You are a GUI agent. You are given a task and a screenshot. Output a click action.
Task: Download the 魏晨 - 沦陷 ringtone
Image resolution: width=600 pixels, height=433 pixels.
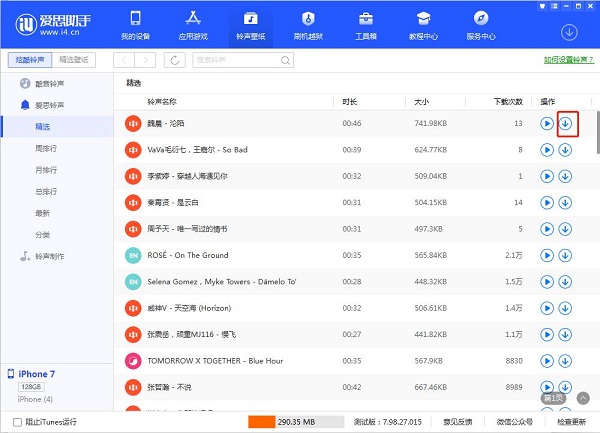pyautogui.click(x=566, y=123)
